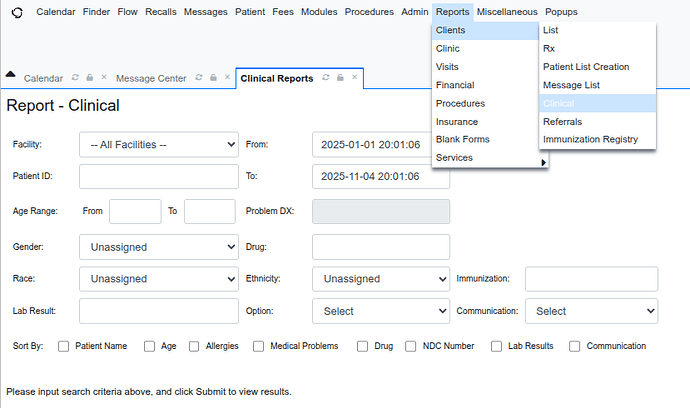
Task: Refresh the Clinical Reports tab
Action: (326, 78)
